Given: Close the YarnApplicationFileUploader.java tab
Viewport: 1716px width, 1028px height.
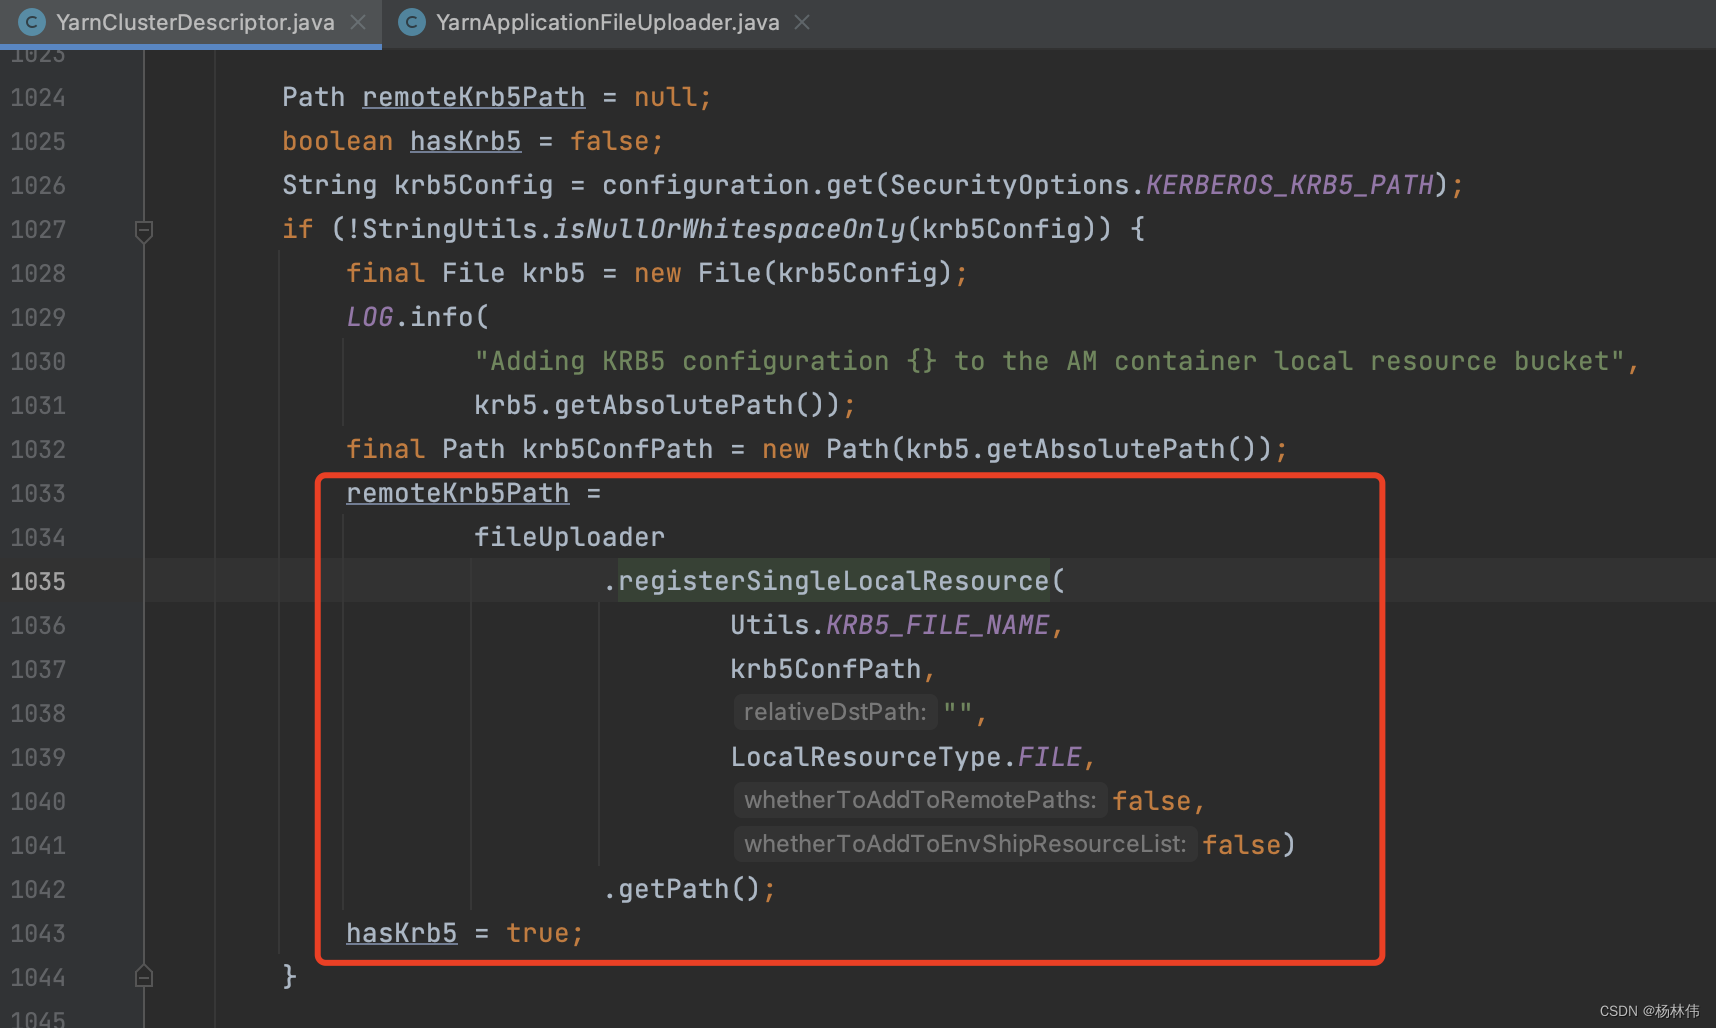Looking at the screenshot, I should coord(802,22).
